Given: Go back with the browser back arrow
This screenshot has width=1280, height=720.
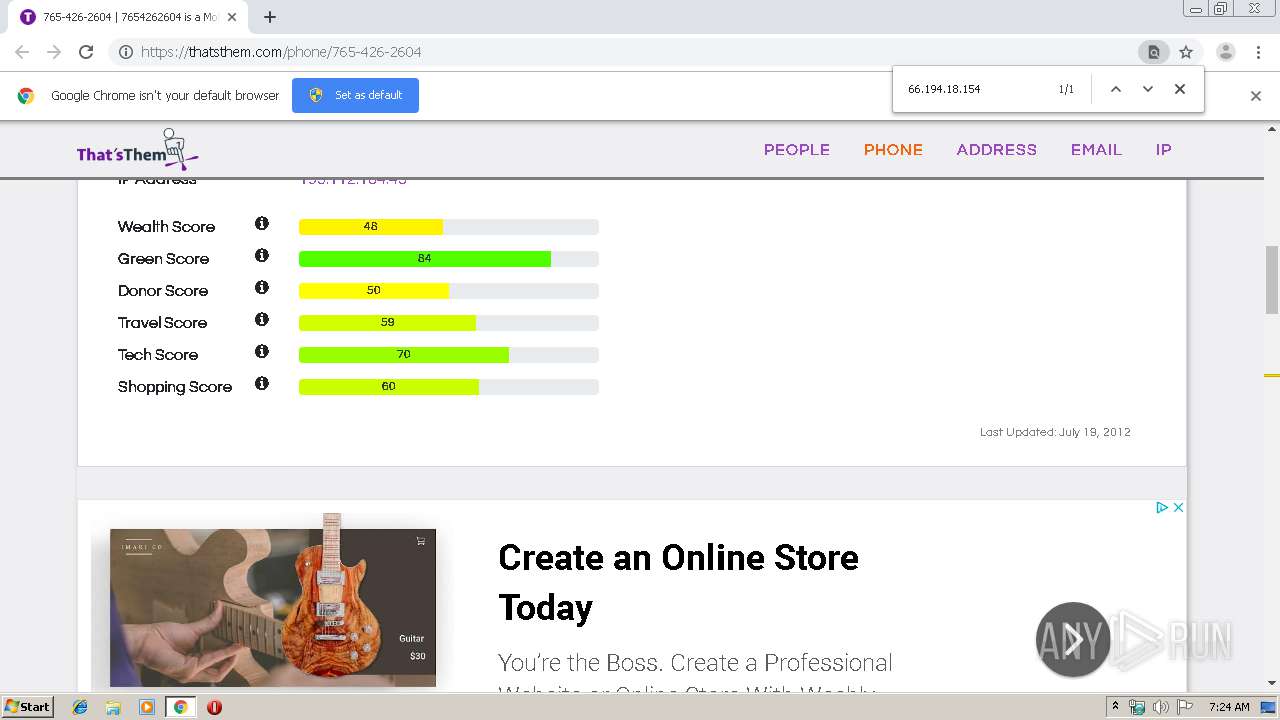Looking at the screenshot, I should [22, 52].
